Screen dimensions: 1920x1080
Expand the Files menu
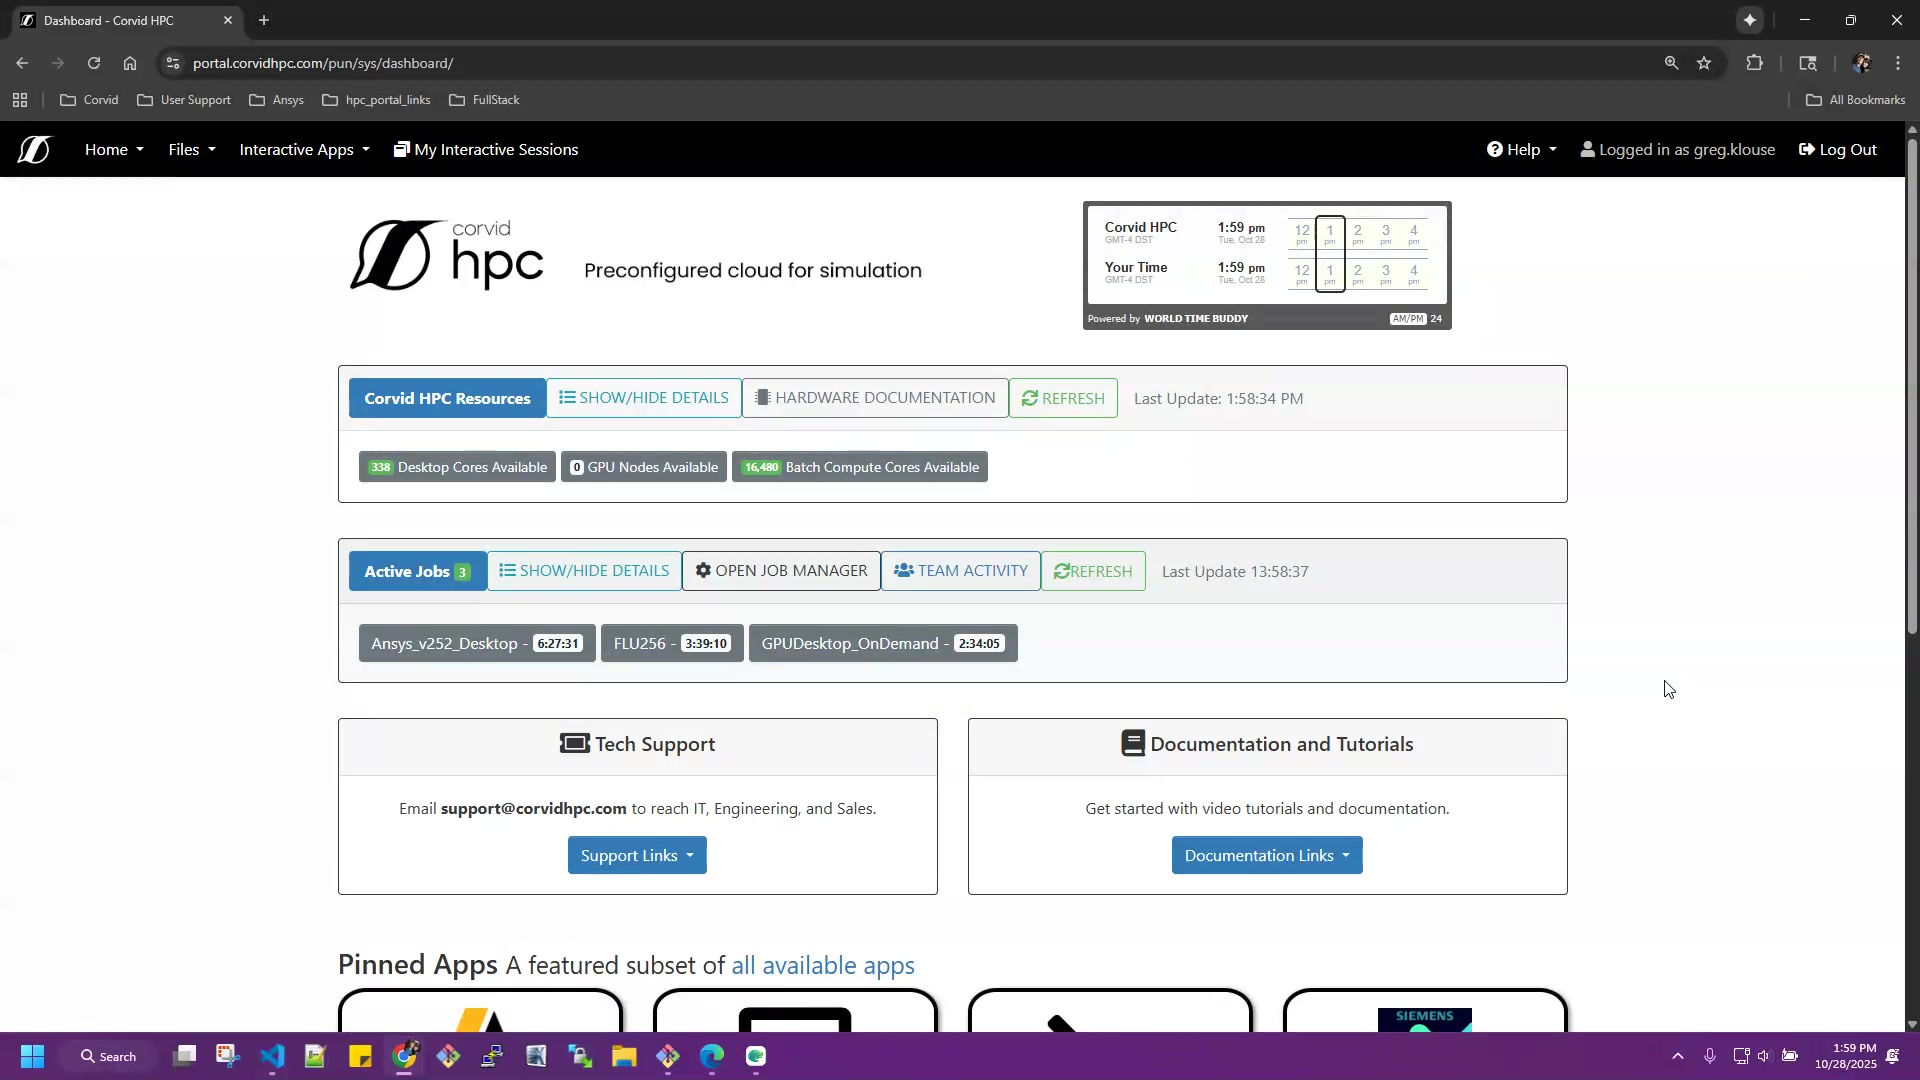click(191, 150)
